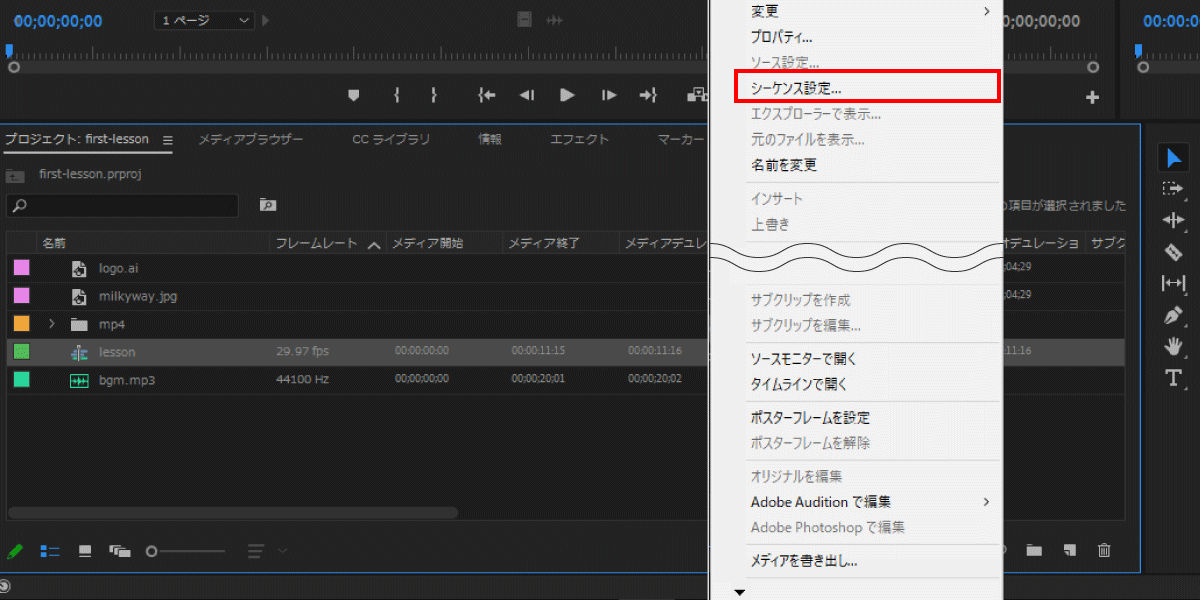Click the project search input field
Image resolution: width=1200 pixels, height=600 pixels.
pos(122,205)
